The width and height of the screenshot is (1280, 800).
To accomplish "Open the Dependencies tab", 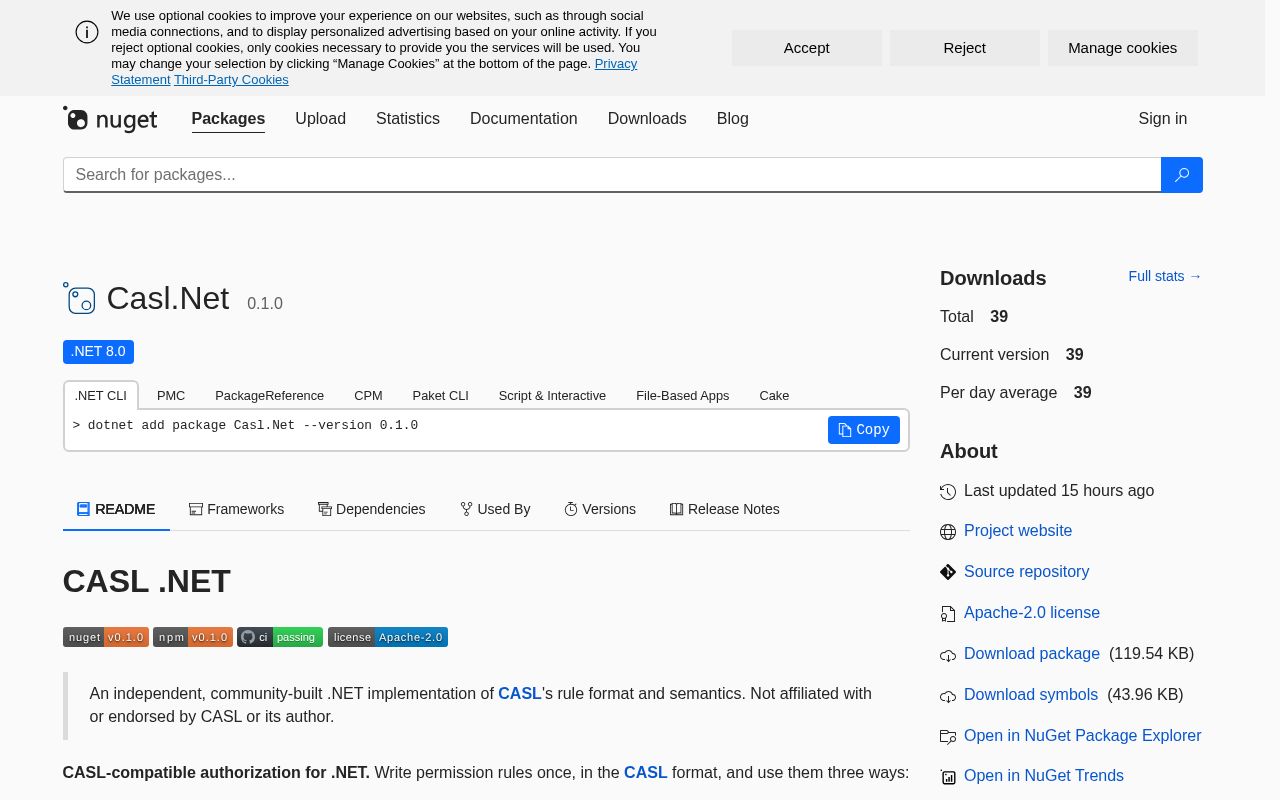I will (371, 509).
